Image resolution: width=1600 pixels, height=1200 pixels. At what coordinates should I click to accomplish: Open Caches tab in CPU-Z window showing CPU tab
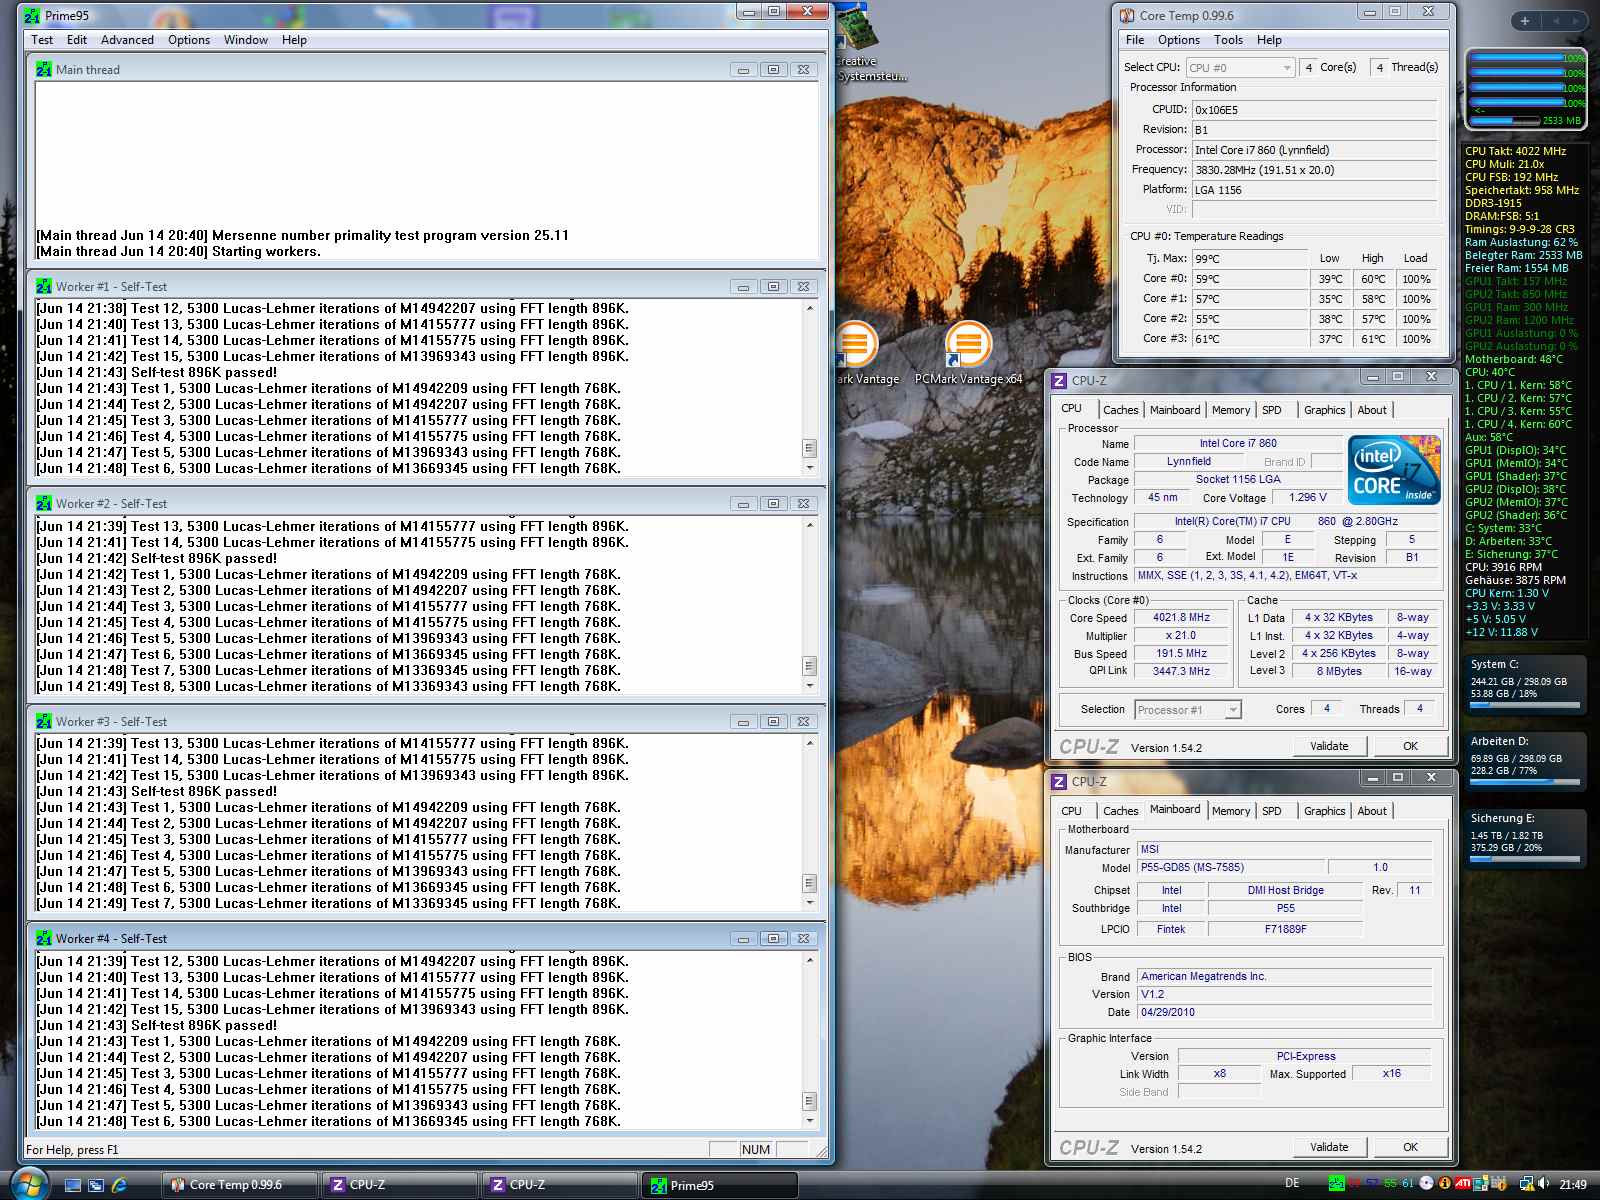click(1120, 410)
